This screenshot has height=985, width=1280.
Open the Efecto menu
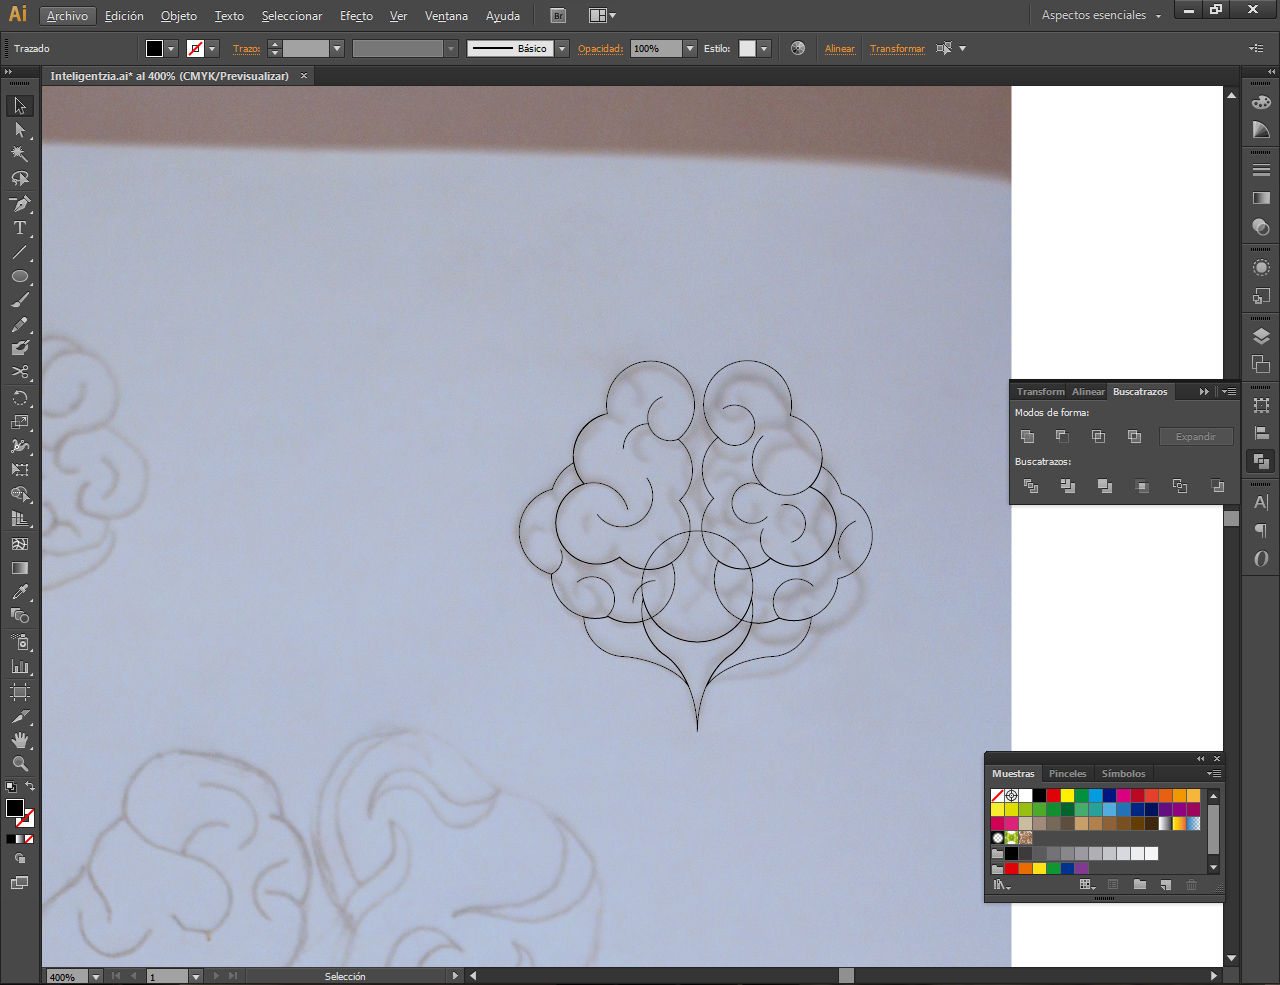356,16
